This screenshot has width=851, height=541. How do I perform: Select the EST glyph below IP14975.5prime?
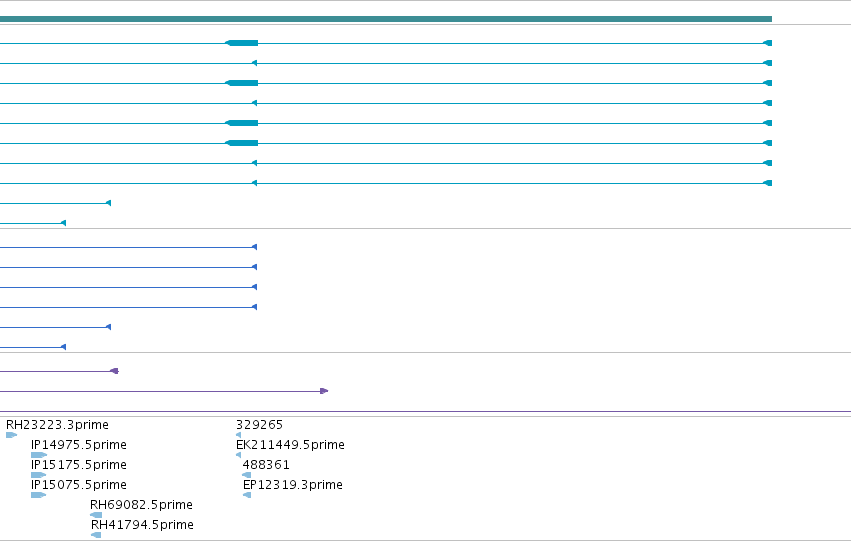click(x=39, y=455)
